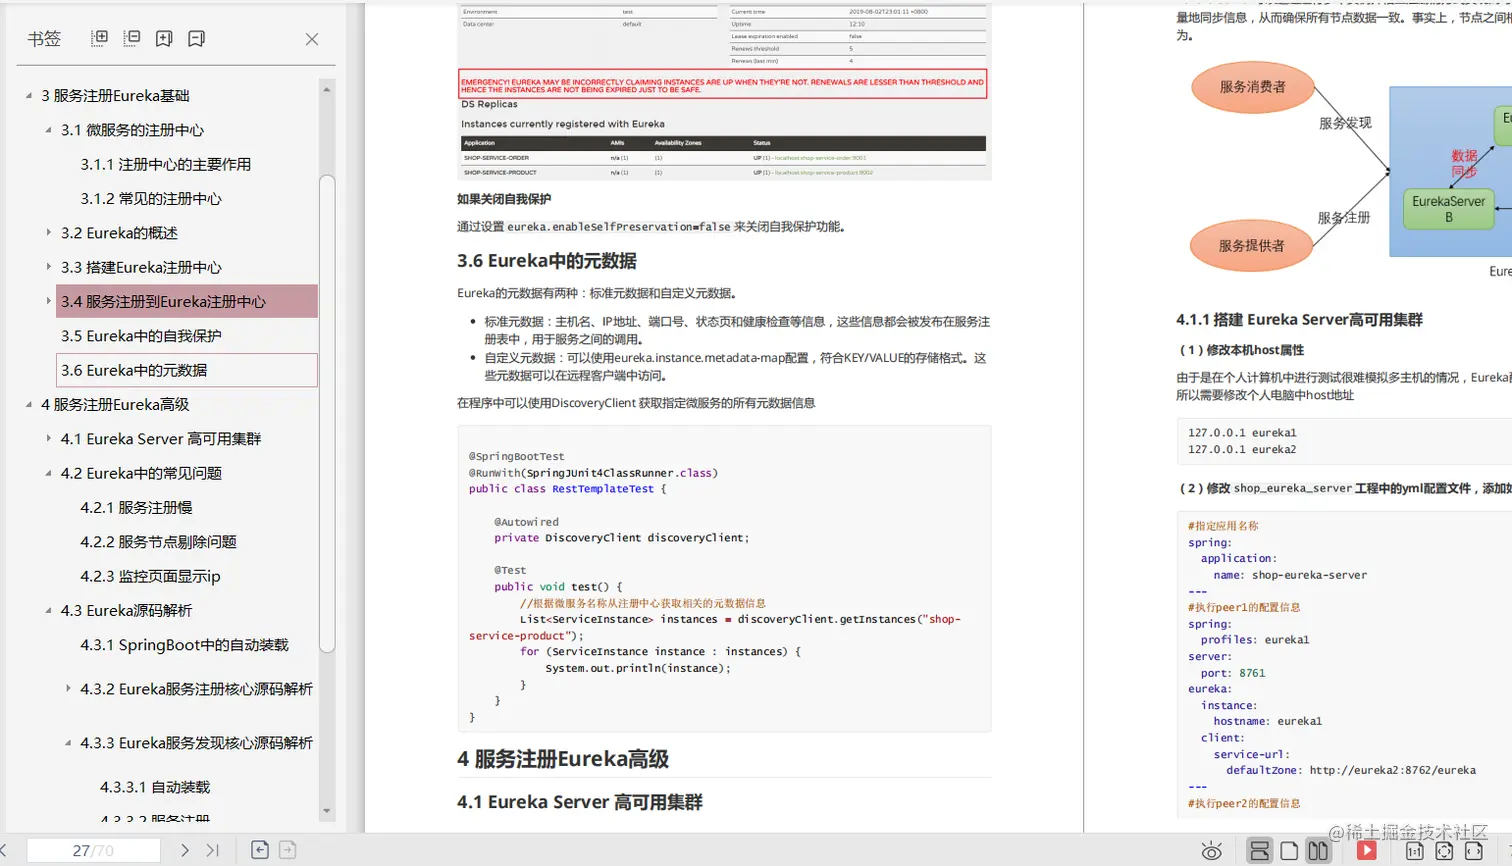The width and height of the screenshot is (1512, 866).
Task: Collapse the 4.2 Eureka中的常见问题 bookmark
Action: [x=48, y=473]
